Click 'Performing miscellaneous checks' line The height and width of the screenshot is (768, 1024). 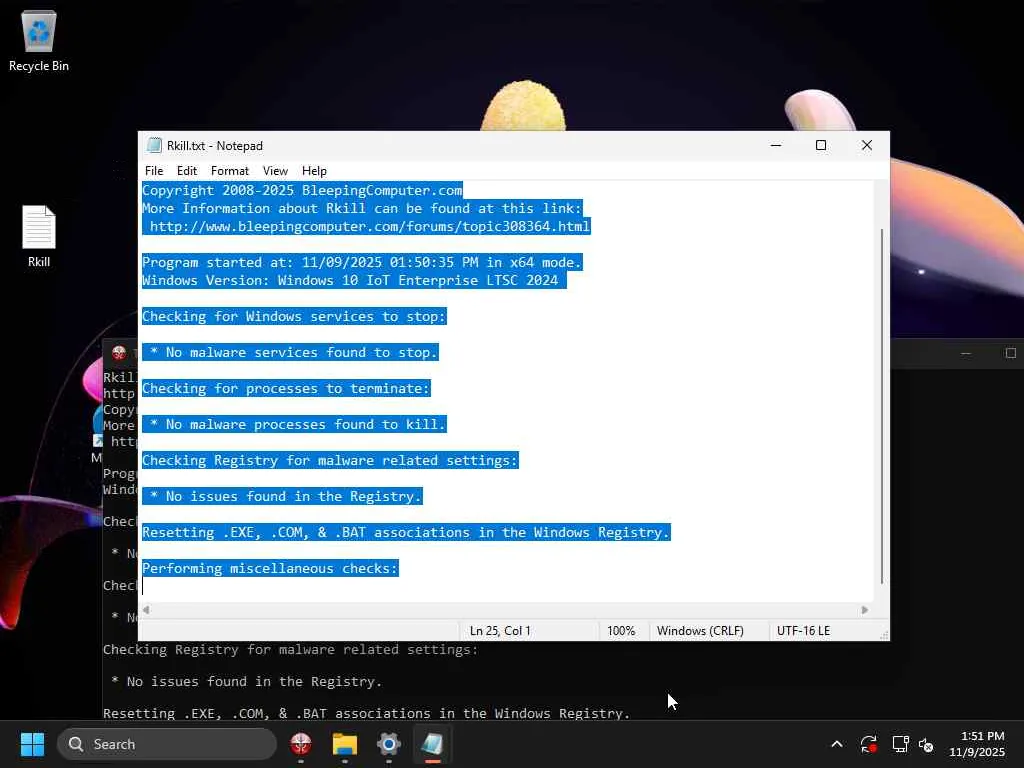click(270, 568)
